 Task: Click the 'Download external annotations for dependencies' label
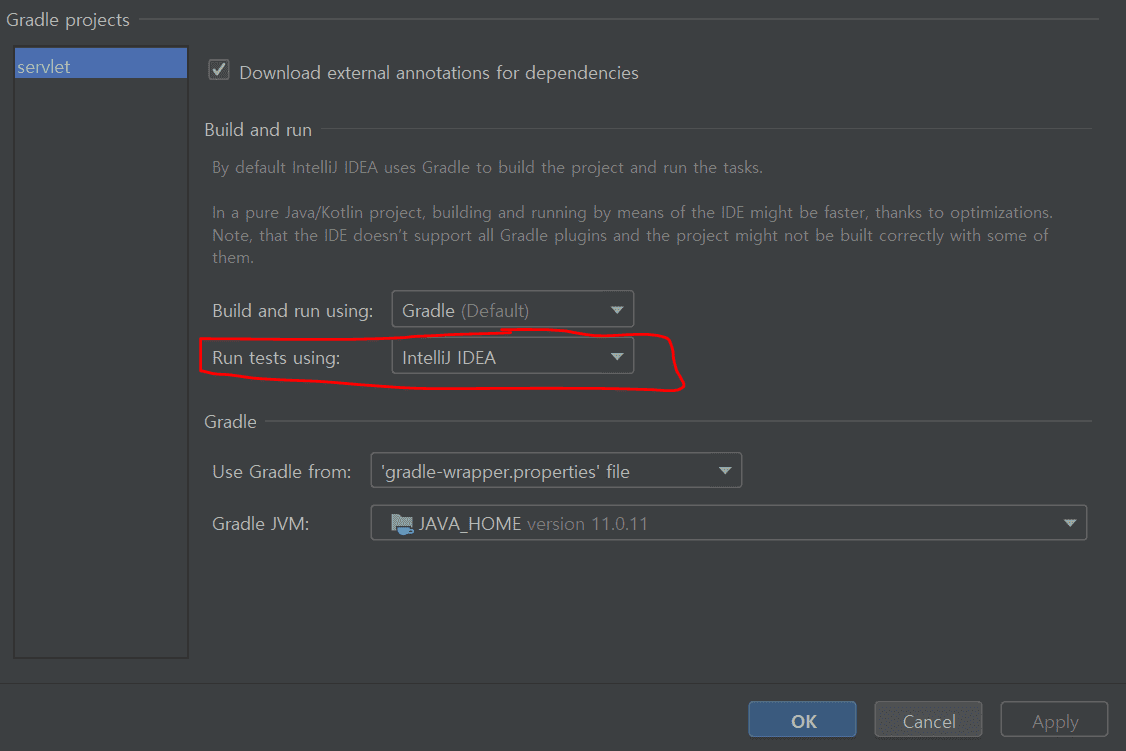pos(438,72)
